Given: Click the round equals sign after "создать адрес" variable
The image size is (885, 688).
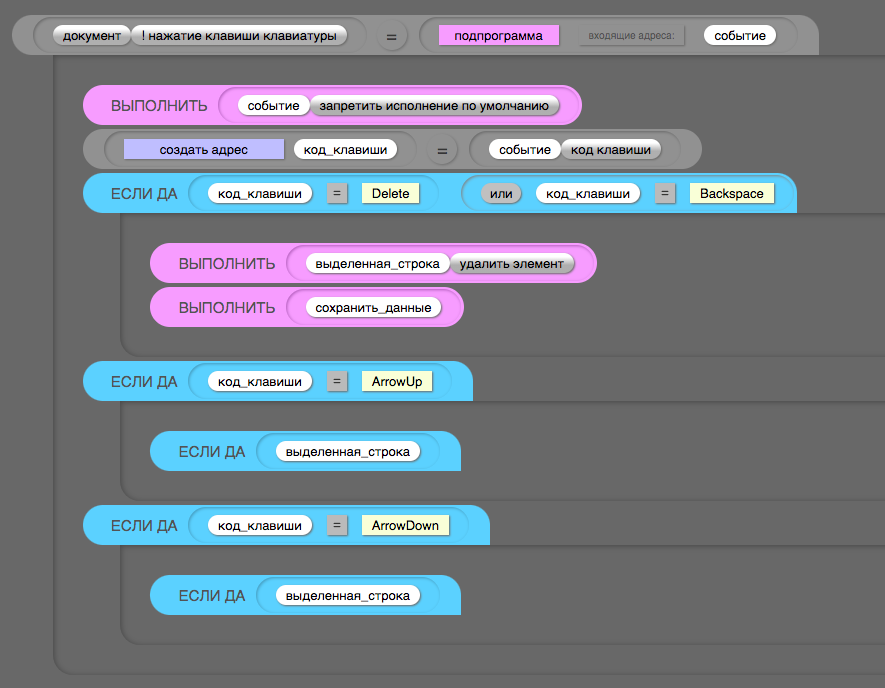Looking at the screenshot, I should [x=442, y=151].
